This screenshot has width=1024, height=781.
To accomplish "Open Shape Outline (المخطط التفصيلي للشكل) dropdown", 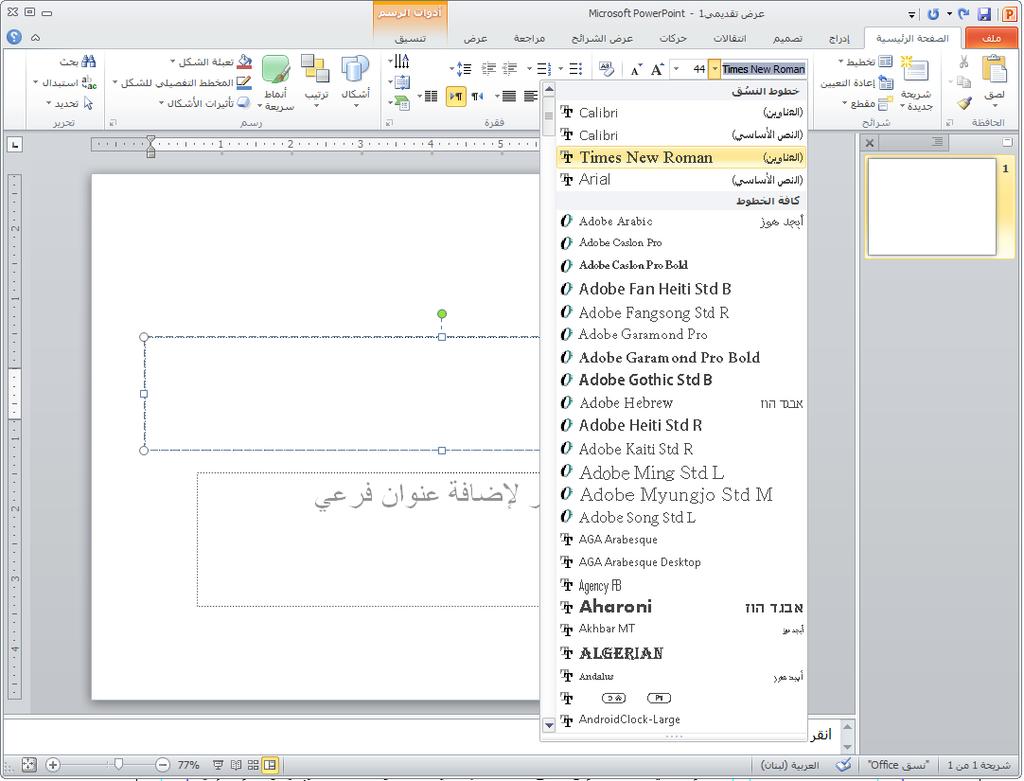I will click(115, 83).
